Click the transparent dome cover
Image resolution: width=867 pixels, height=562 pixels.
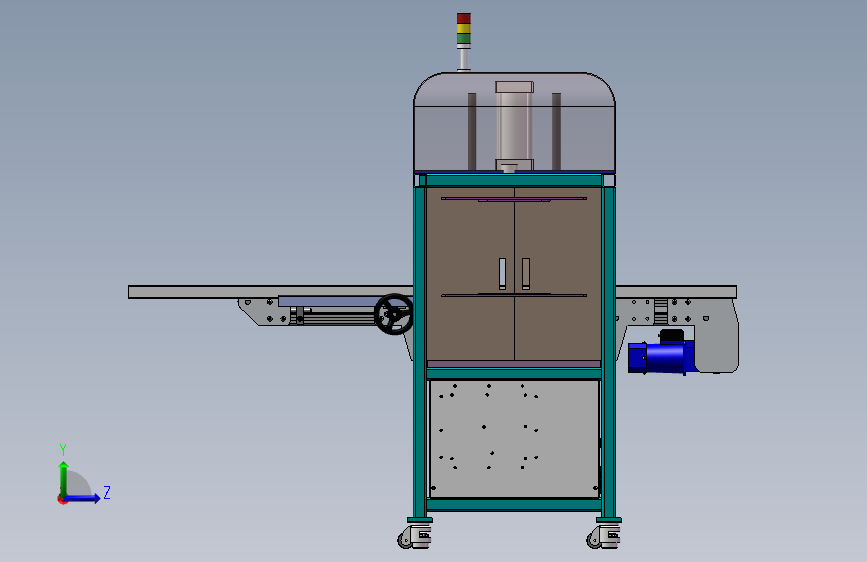point(514,122)
